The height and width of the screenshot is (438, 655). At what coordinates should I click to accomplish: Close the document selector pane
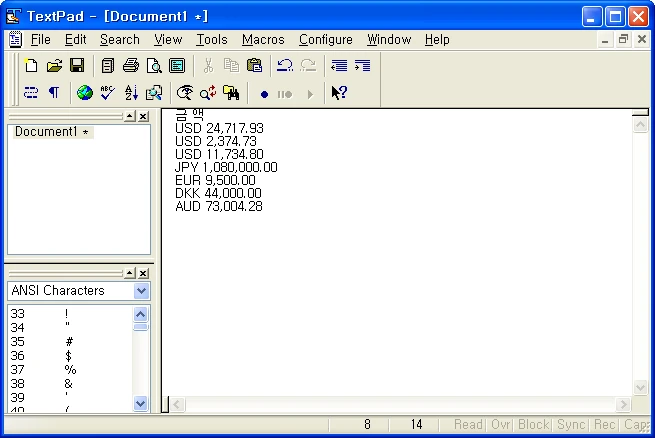[143, 116]
